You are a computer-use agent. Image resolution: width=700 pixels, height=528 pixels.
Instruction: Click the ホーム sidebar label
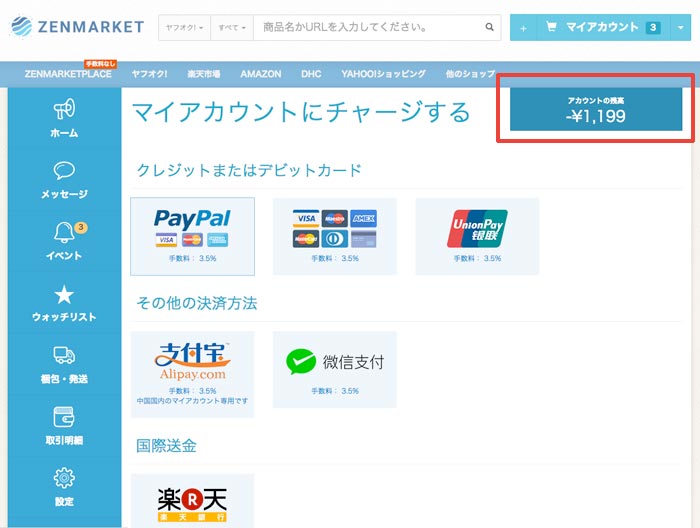pos(64,133)
